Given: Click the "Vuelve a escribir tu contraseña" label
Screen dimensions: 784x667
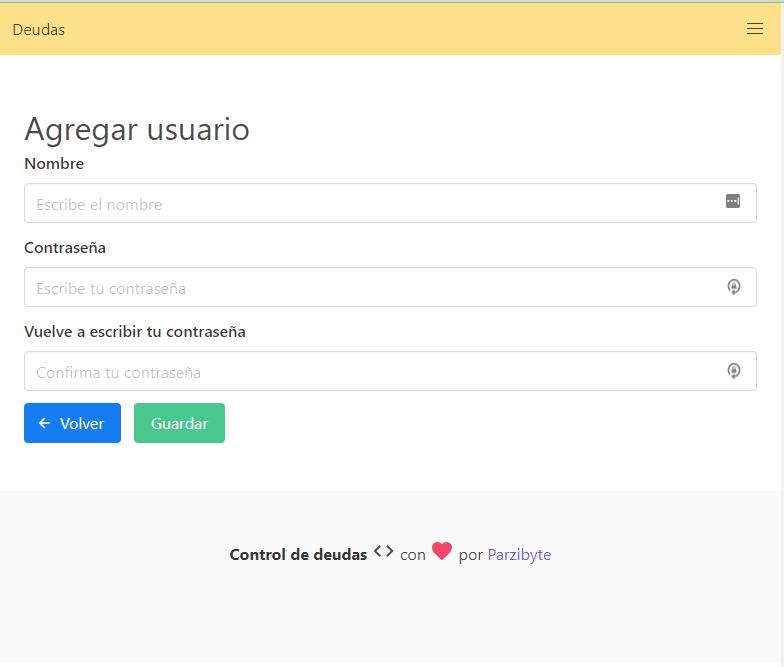Looking at the screenshot, I should click(135, 332).
